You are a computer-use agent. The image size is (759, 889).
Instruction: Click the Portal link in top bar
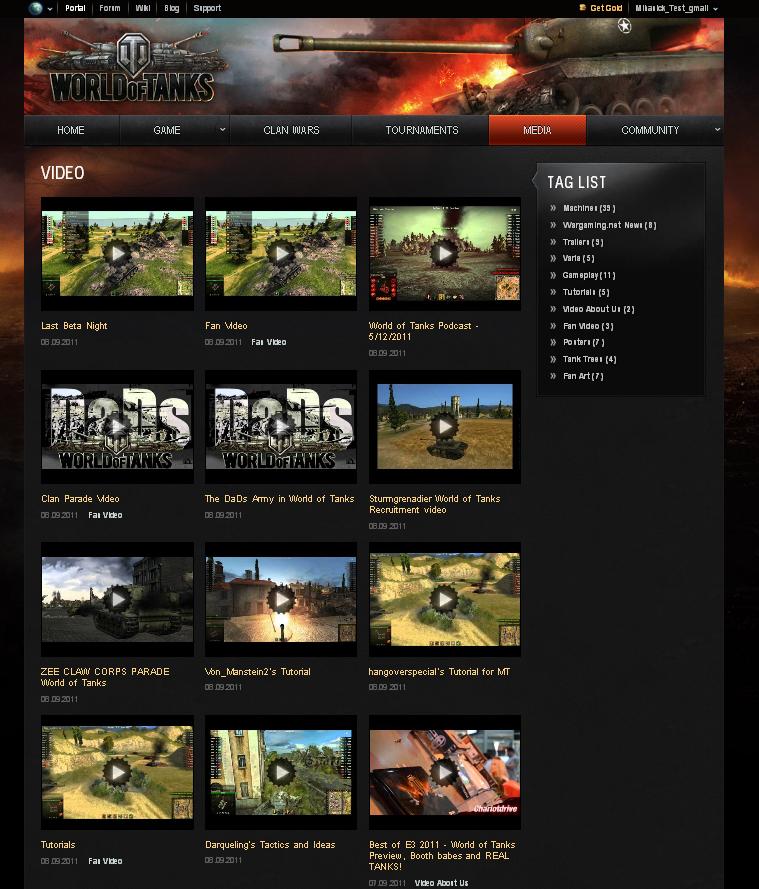click(x=75, y=8)
